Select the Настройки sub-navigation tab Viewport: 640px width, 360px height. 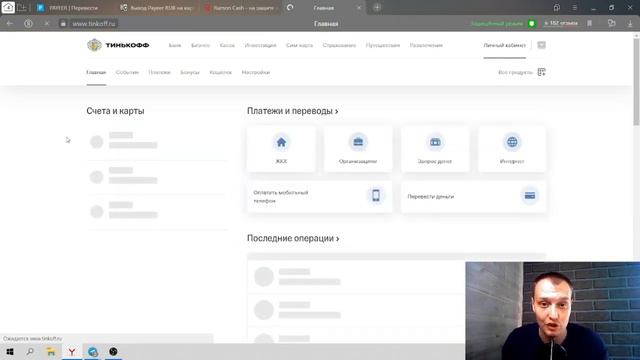tap(256, 72)
